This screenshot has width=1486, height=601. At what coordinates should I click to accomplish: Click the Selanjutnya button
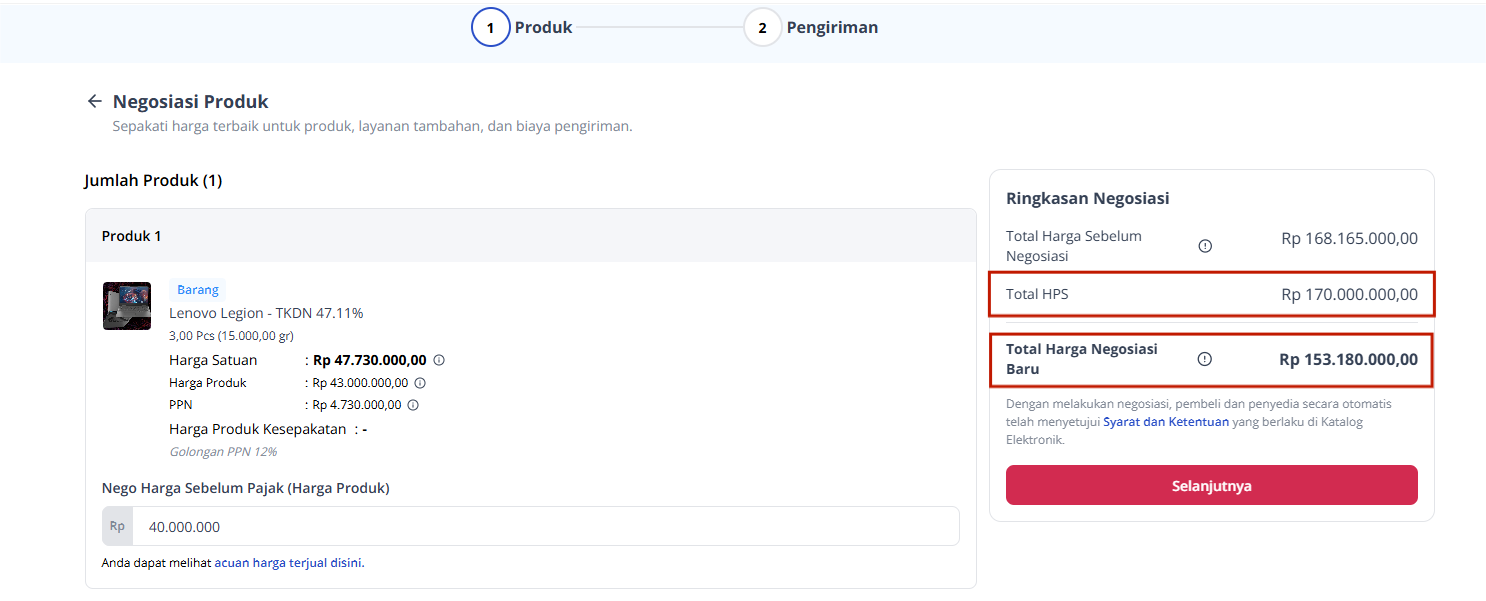[1212, 485]
